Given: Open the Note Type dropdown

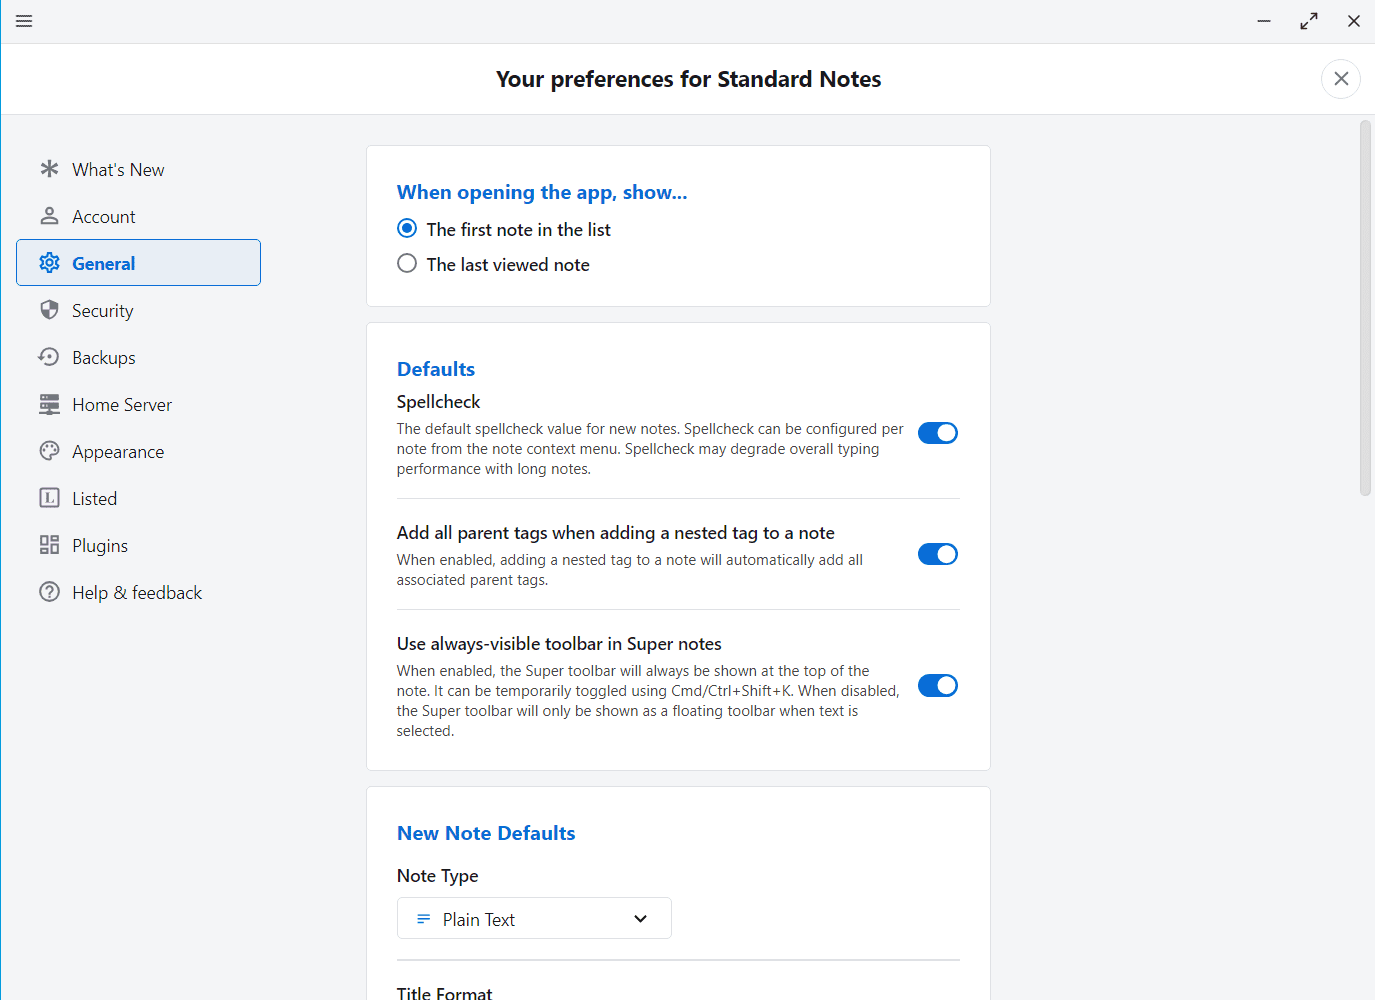Looking at the screenshot, I should coord(534,919).
